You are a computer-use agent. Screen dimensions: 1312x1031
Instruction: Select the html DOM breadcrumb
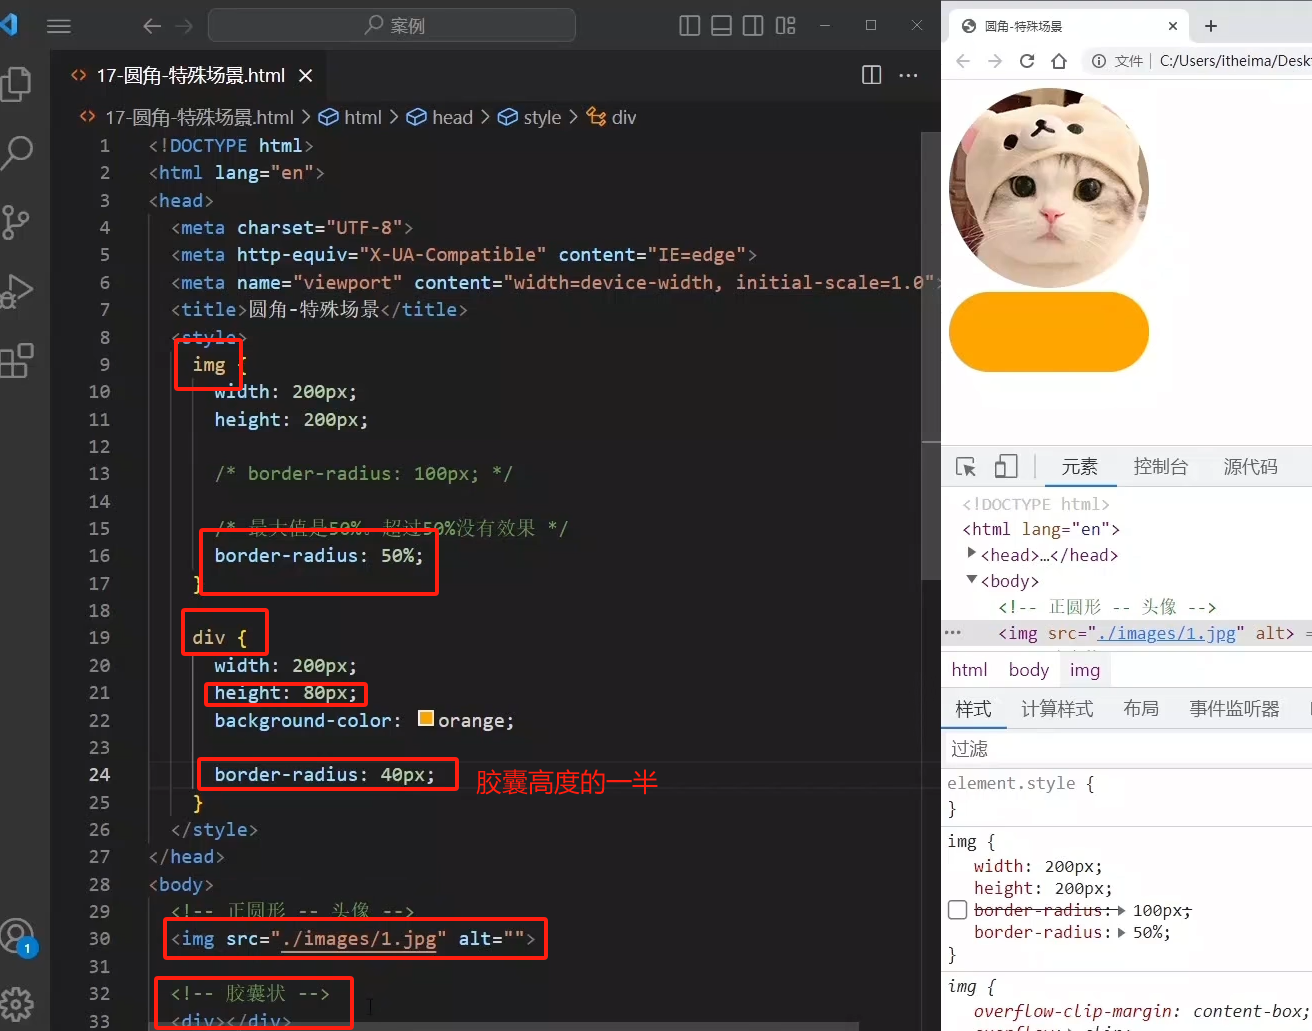point(970,670)
